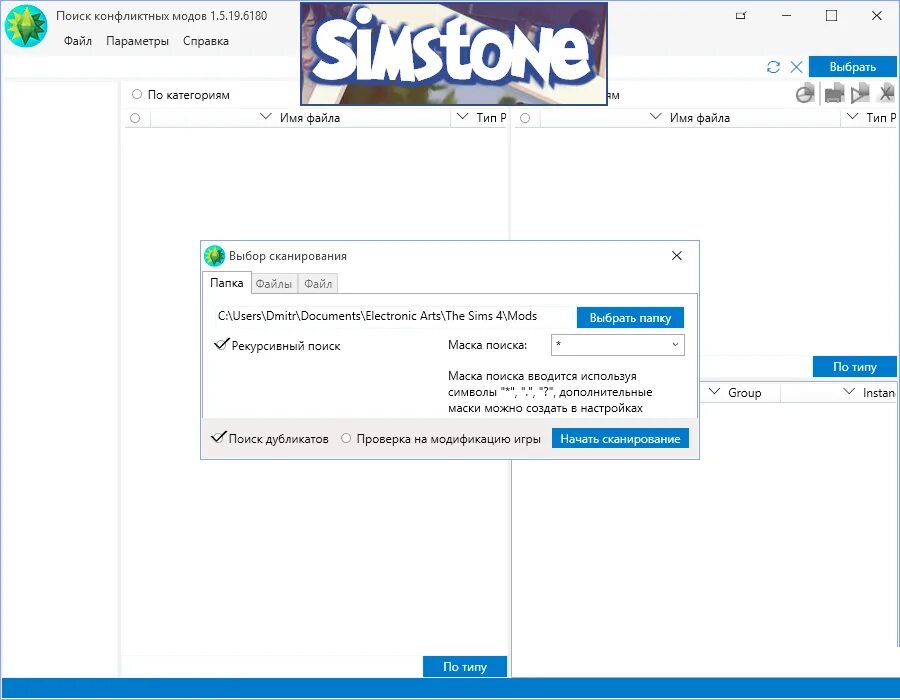Click the left list Имя файла column header
The height and width of the screenshot is (700, 900).
pyautogui.click(x=310, y=118)
